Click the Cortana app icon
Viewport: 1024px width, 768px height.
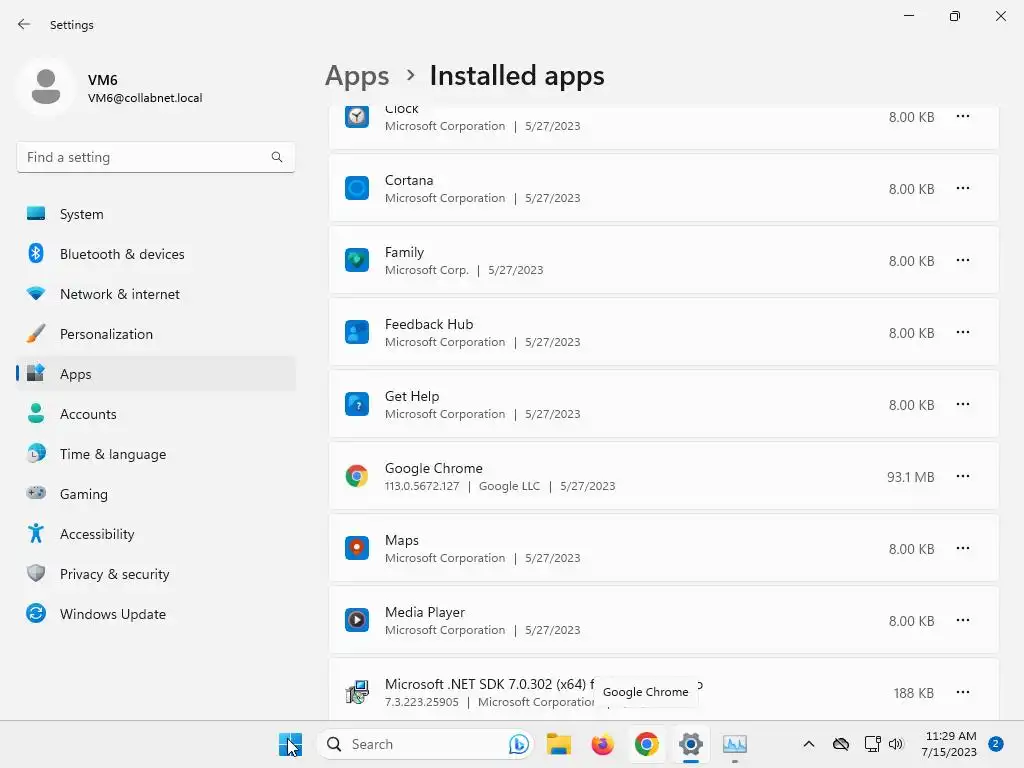[x=357, y=188]
